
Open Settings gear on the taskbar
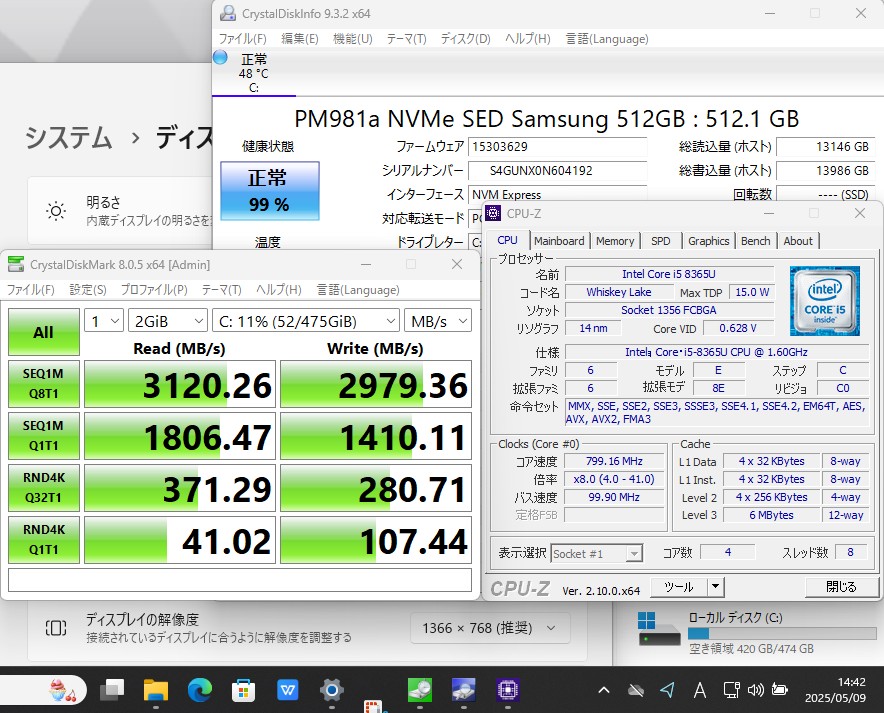332,689
